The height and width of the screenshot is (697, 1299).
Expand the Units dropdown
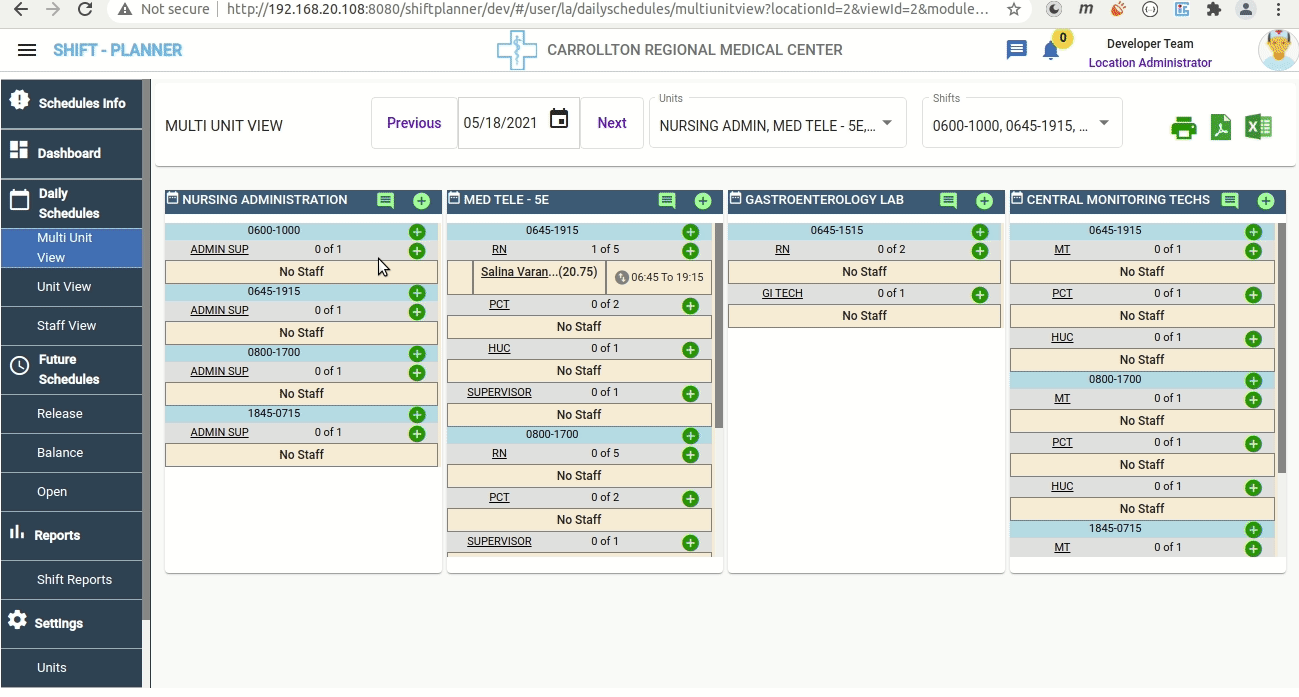click(x=887, y=123)
